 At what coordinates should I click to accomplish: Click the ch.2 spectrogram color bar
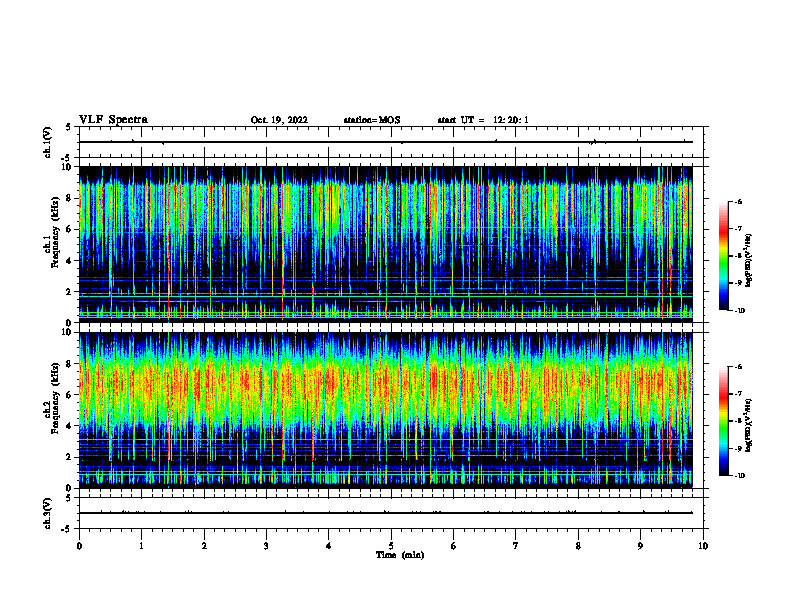[724, 421]
